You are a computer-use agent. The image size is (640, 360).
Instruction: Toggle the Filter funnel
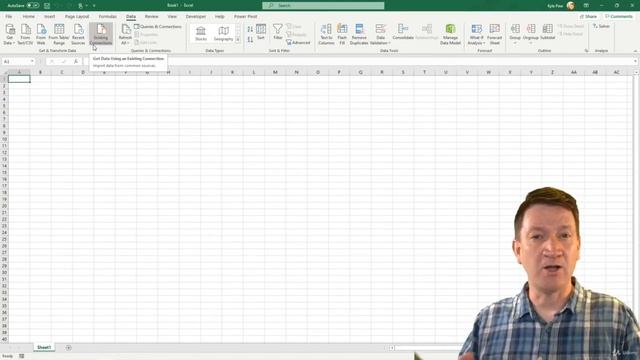(x=278, y=32)
